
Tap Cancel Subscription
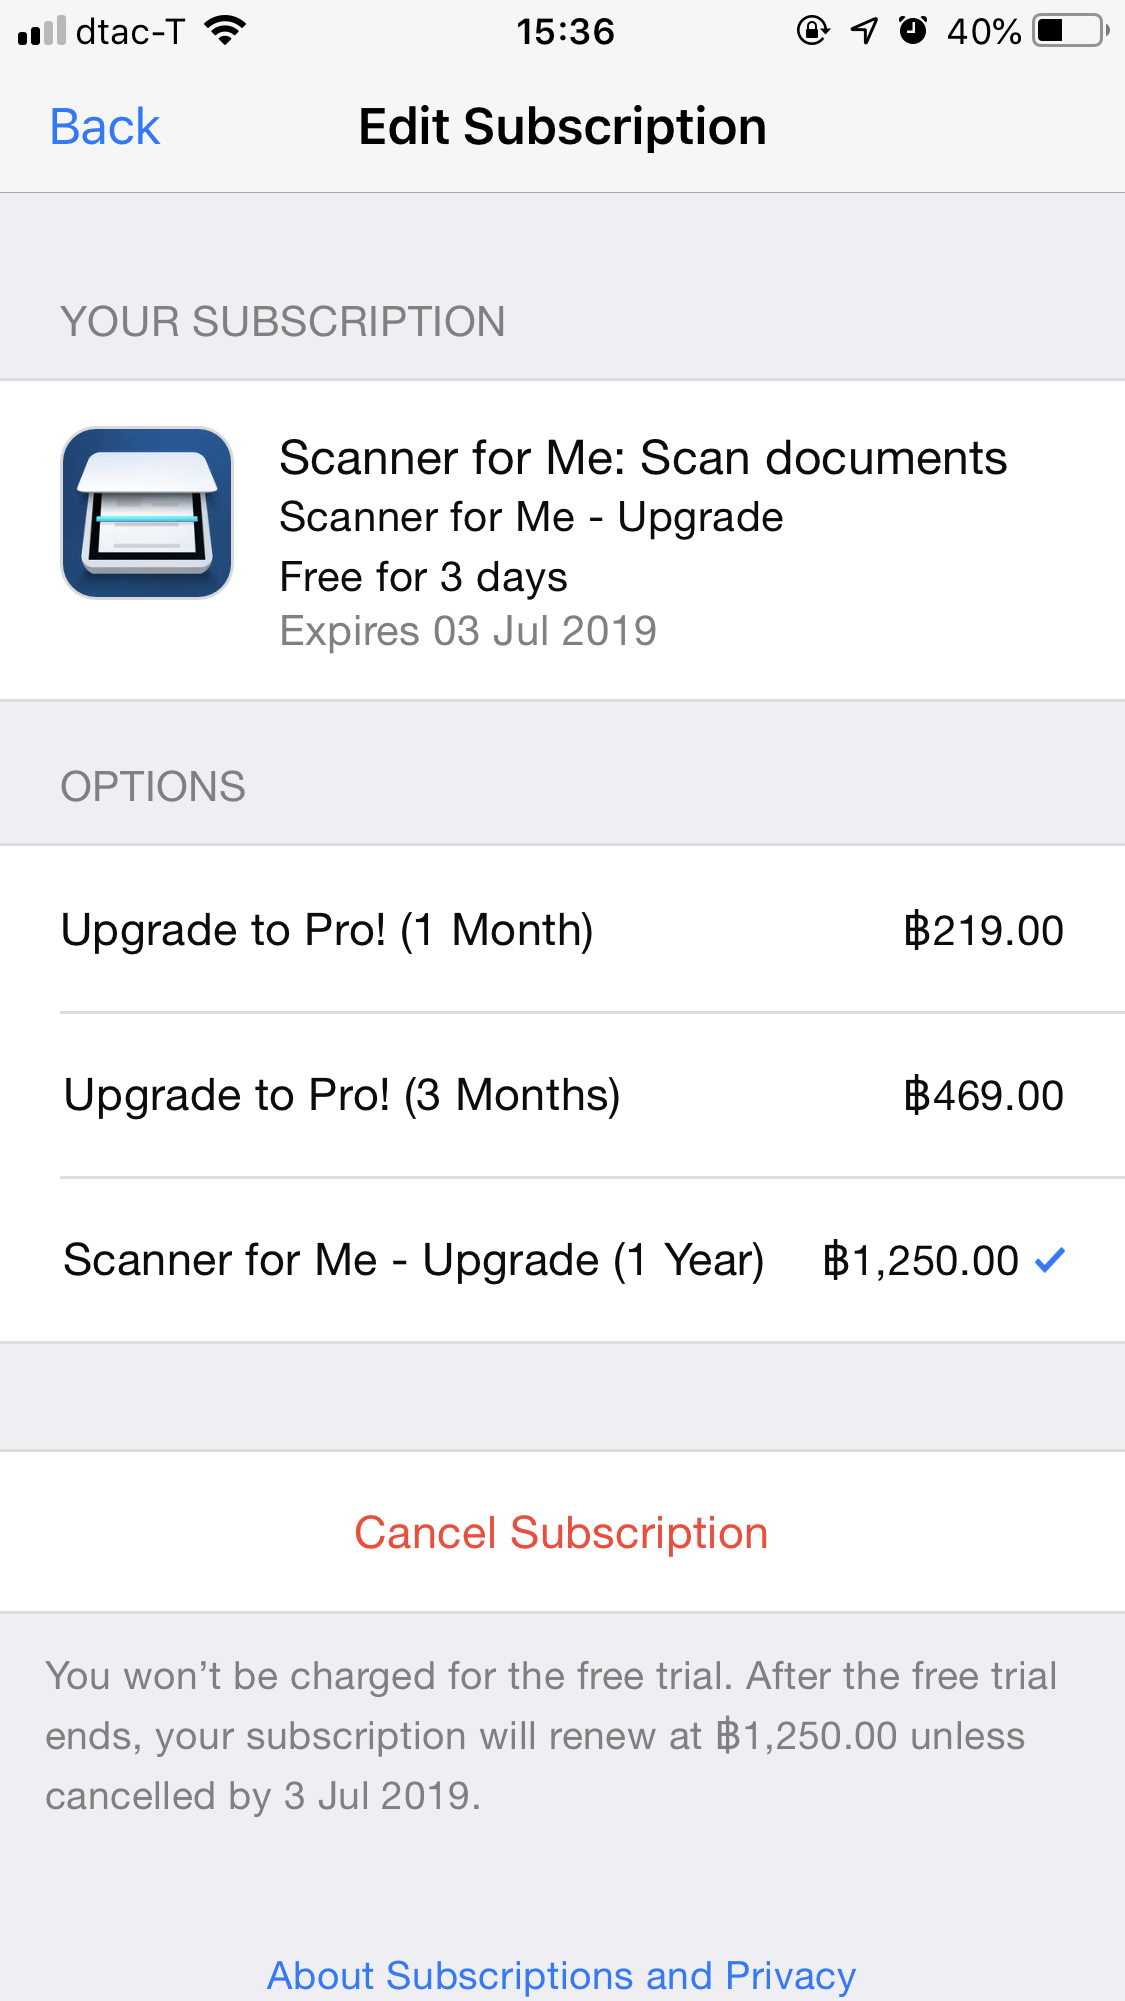pos(561,1533)
